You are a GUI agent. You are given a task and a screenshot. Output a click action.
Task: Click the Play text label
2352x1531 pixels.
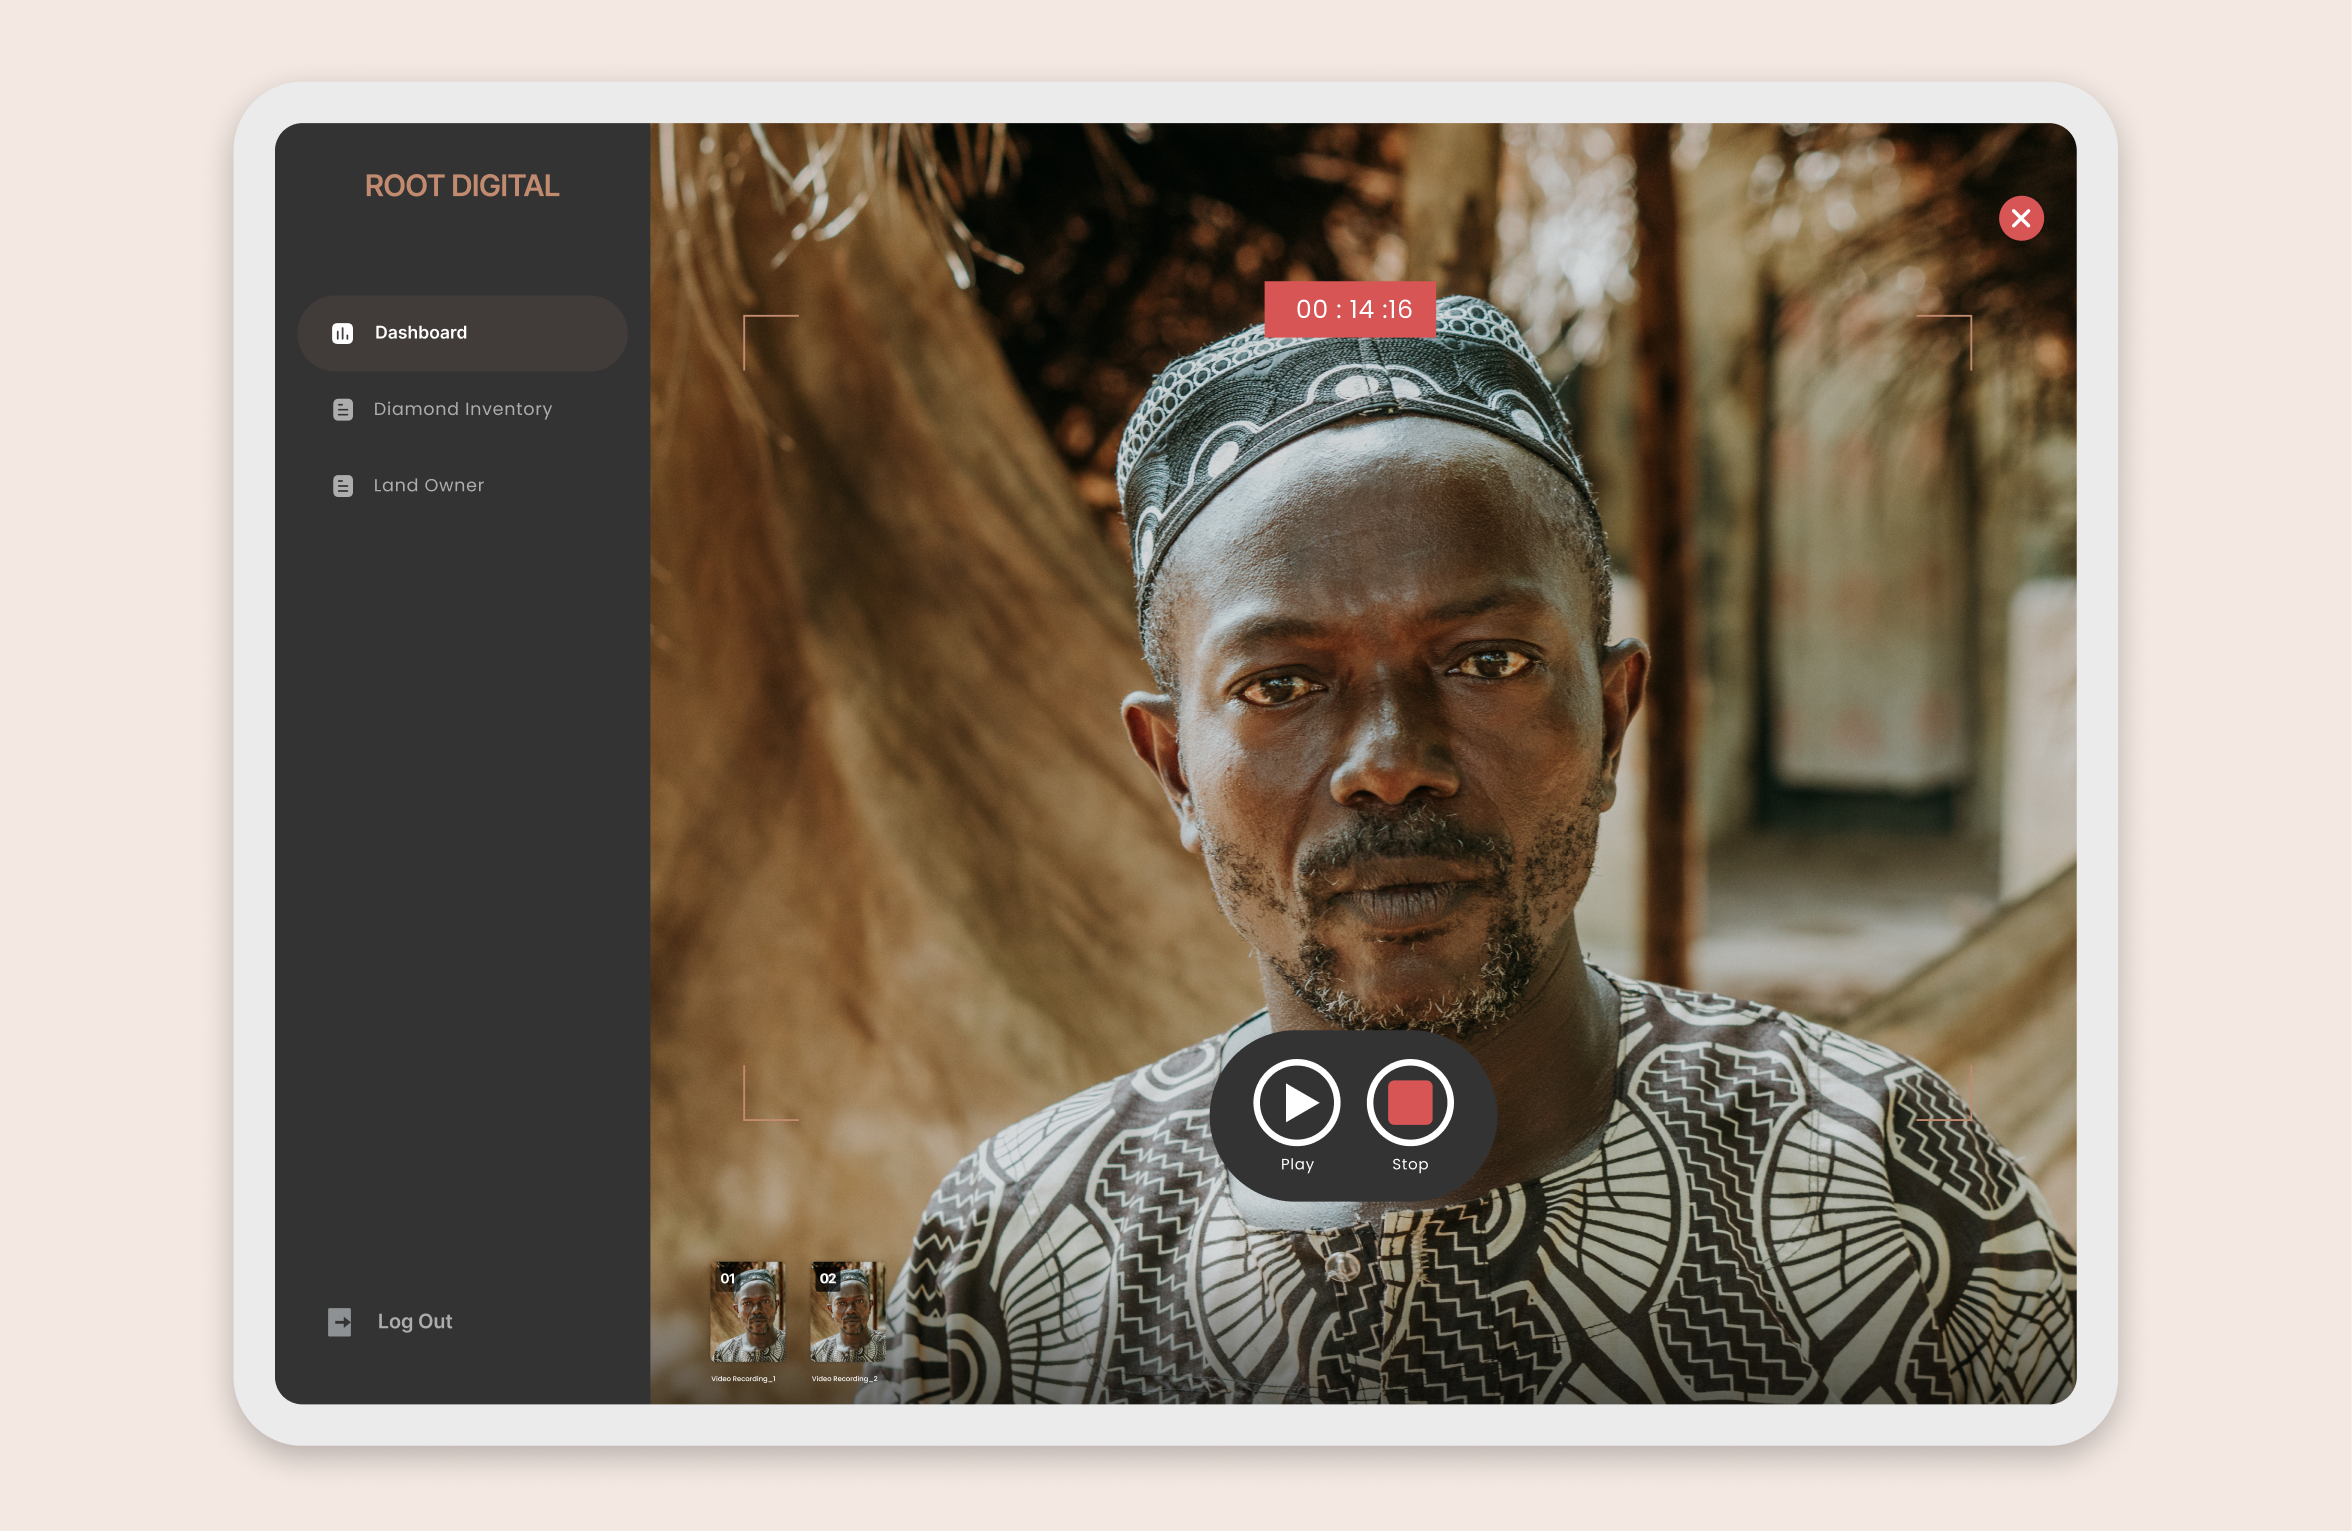(1297, 1165)
